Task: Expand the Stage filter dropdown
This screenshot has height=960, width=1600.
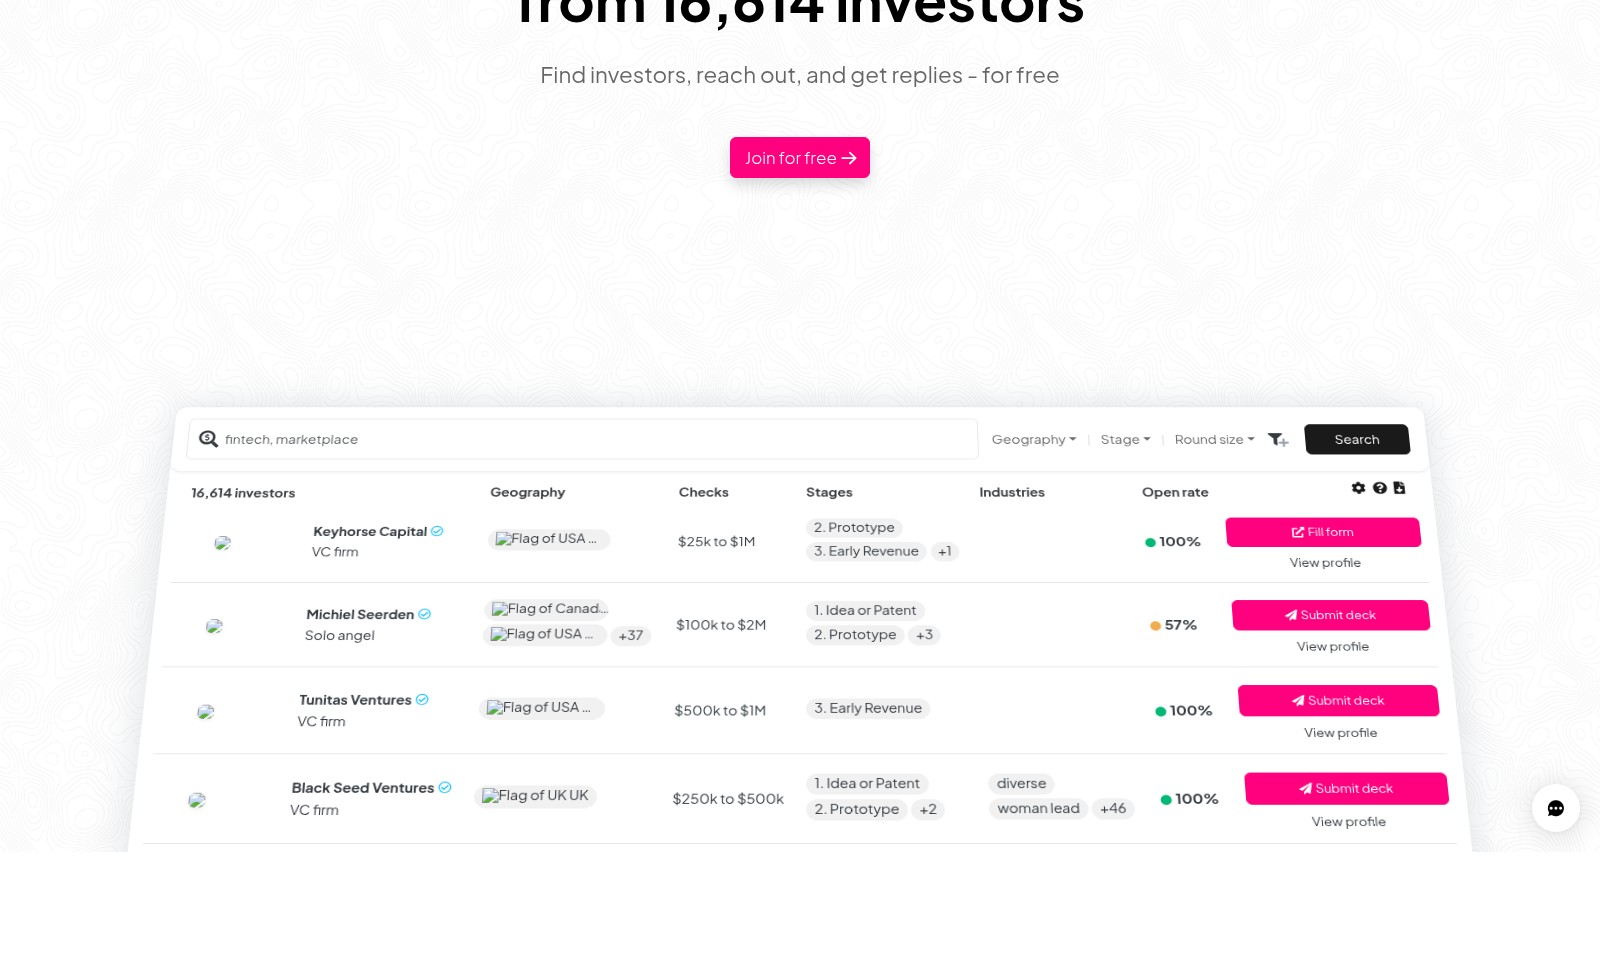Action: tap(1125, 439)
